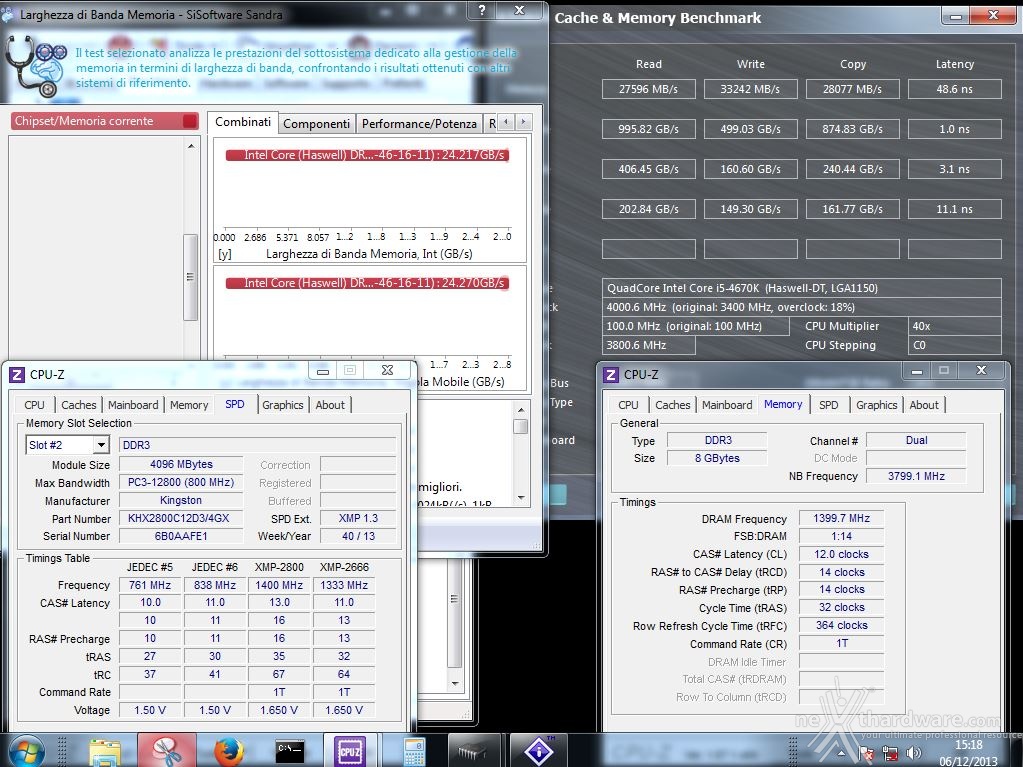The width and height of the screenshot is (1023, 767).
Task: Click NB Frequency 3799.1 MHz value
Action: coord(916,476)
